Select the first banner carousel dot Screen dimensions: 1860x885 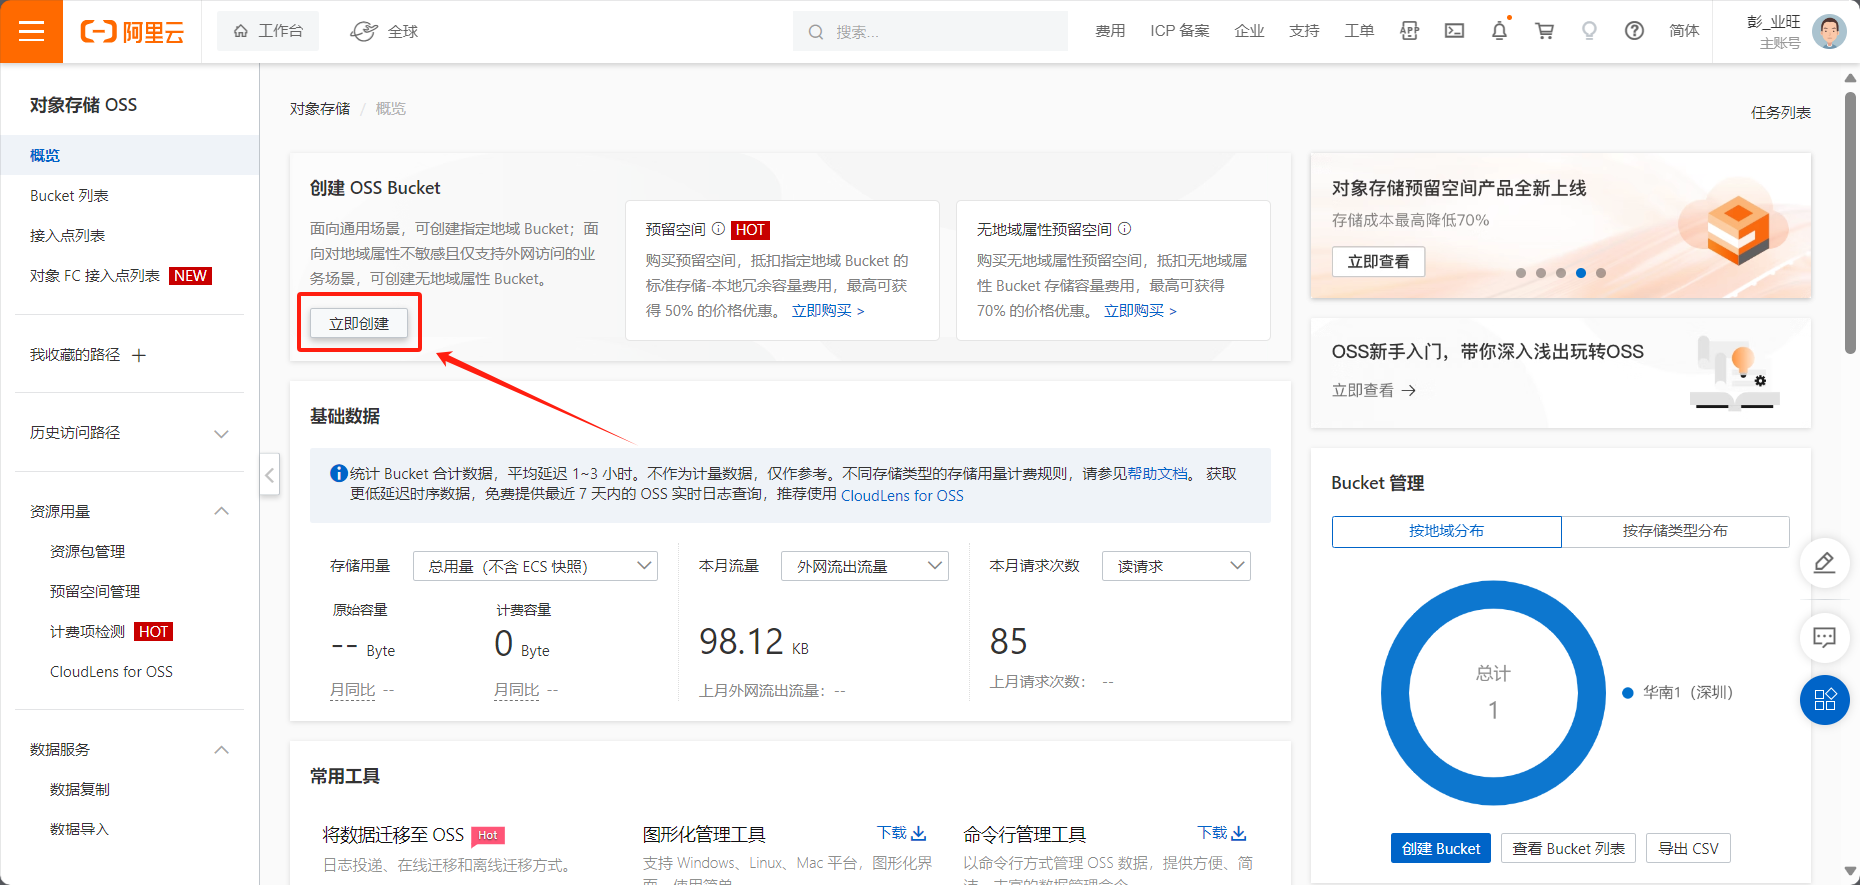(1521, 273)
